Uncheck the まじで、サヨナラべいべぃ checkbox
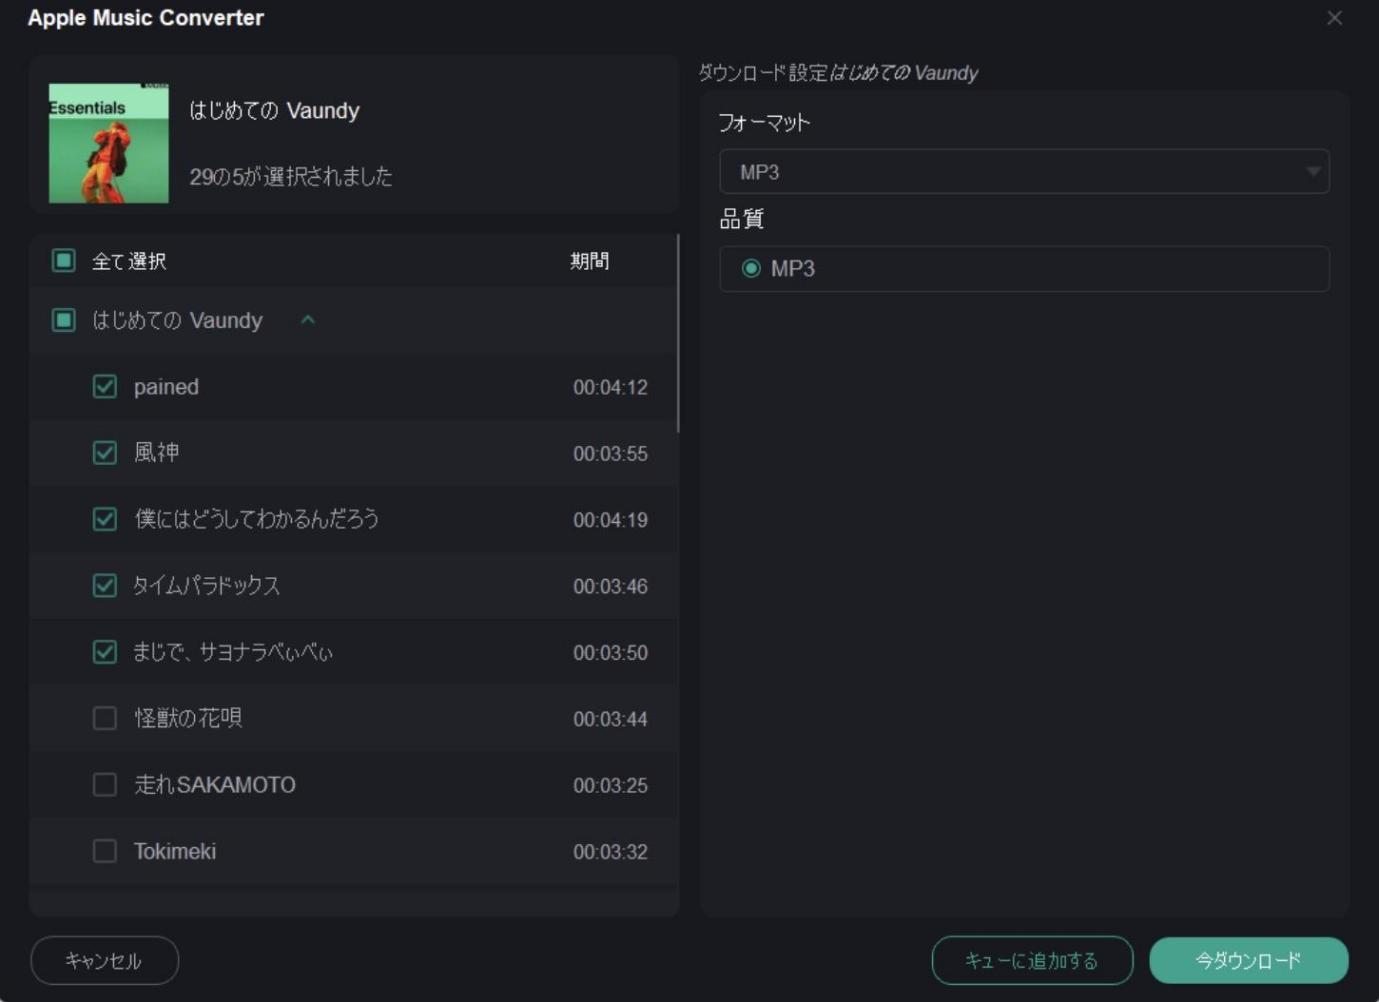 tap(105, 652)
